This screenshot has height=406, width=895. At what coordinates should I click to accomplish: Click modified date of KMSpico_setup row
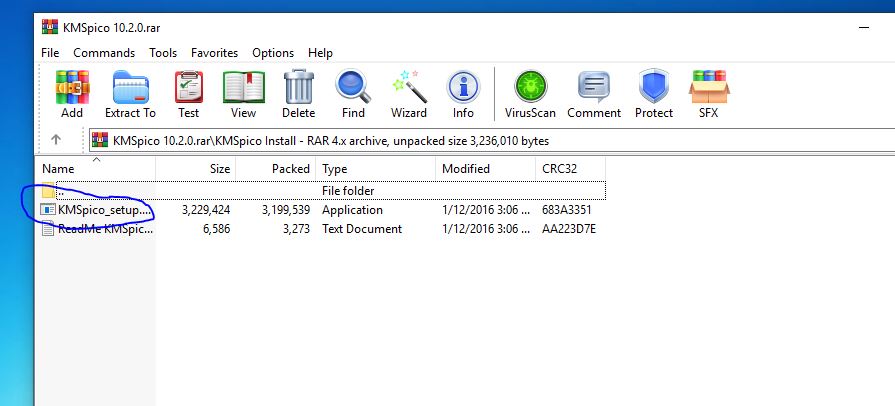click(486, 210)
